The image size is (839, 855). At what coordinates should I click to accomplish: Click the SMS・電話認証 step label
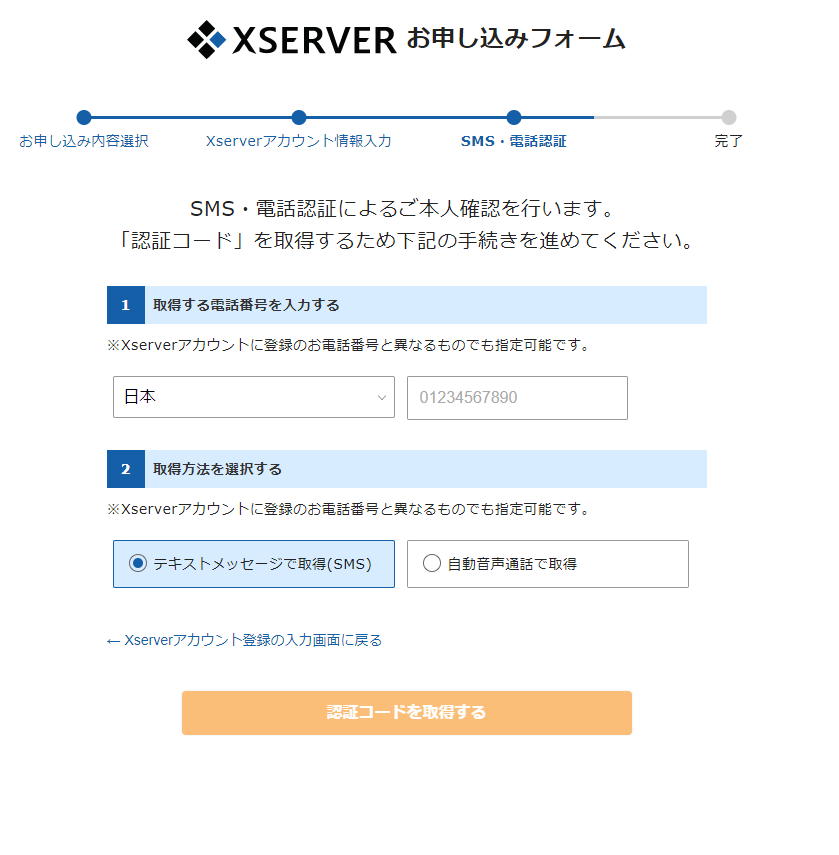pos(514,141)
